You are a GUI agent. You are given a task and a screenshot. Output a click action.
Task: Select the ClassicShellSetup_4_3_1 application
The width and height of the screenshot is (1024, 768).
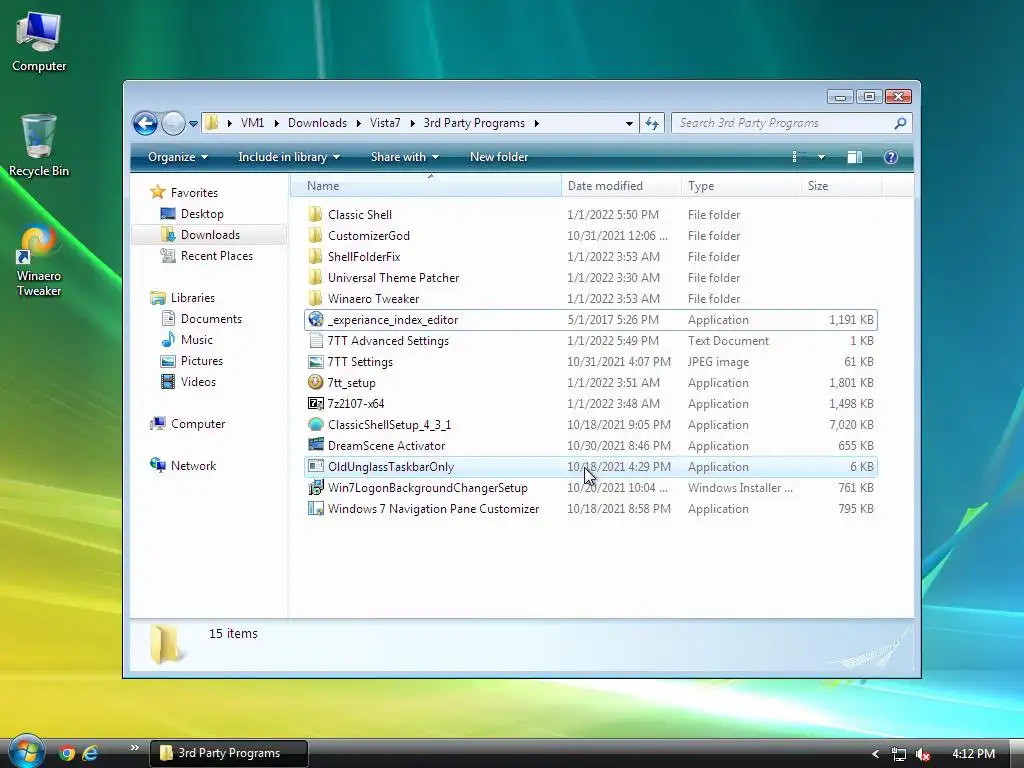[591, 424]
